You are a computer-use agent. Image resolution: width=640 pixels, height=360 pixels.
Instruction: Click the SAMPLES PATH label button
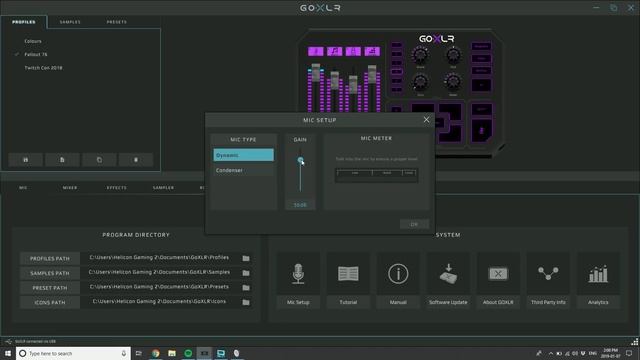click(50, 273)
